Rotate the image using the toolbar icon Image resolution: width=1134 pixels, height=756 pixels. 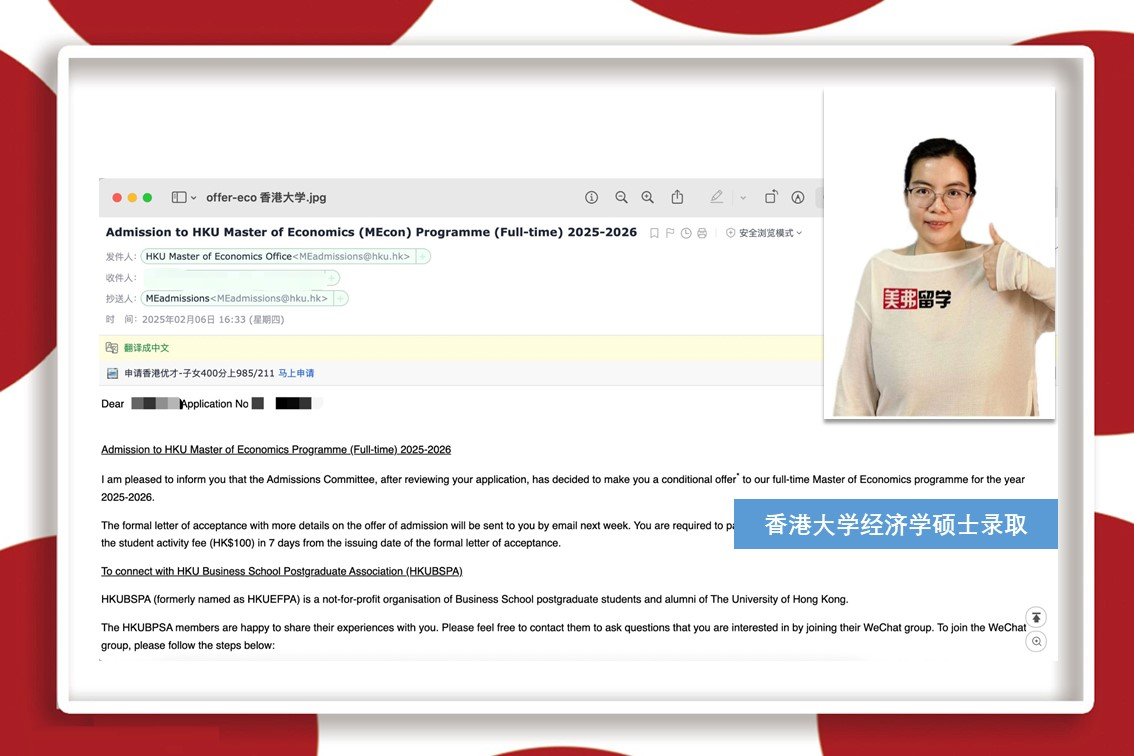[771, 198]
